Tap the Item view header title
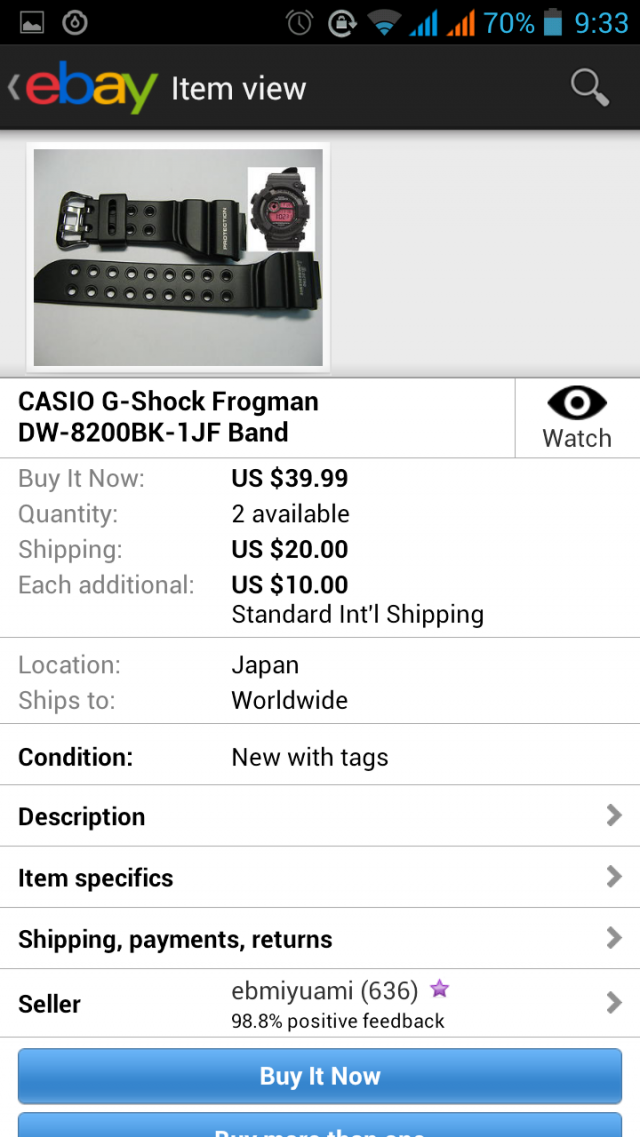The width and height of the screenshot is (640, 1138). point(238,89)
